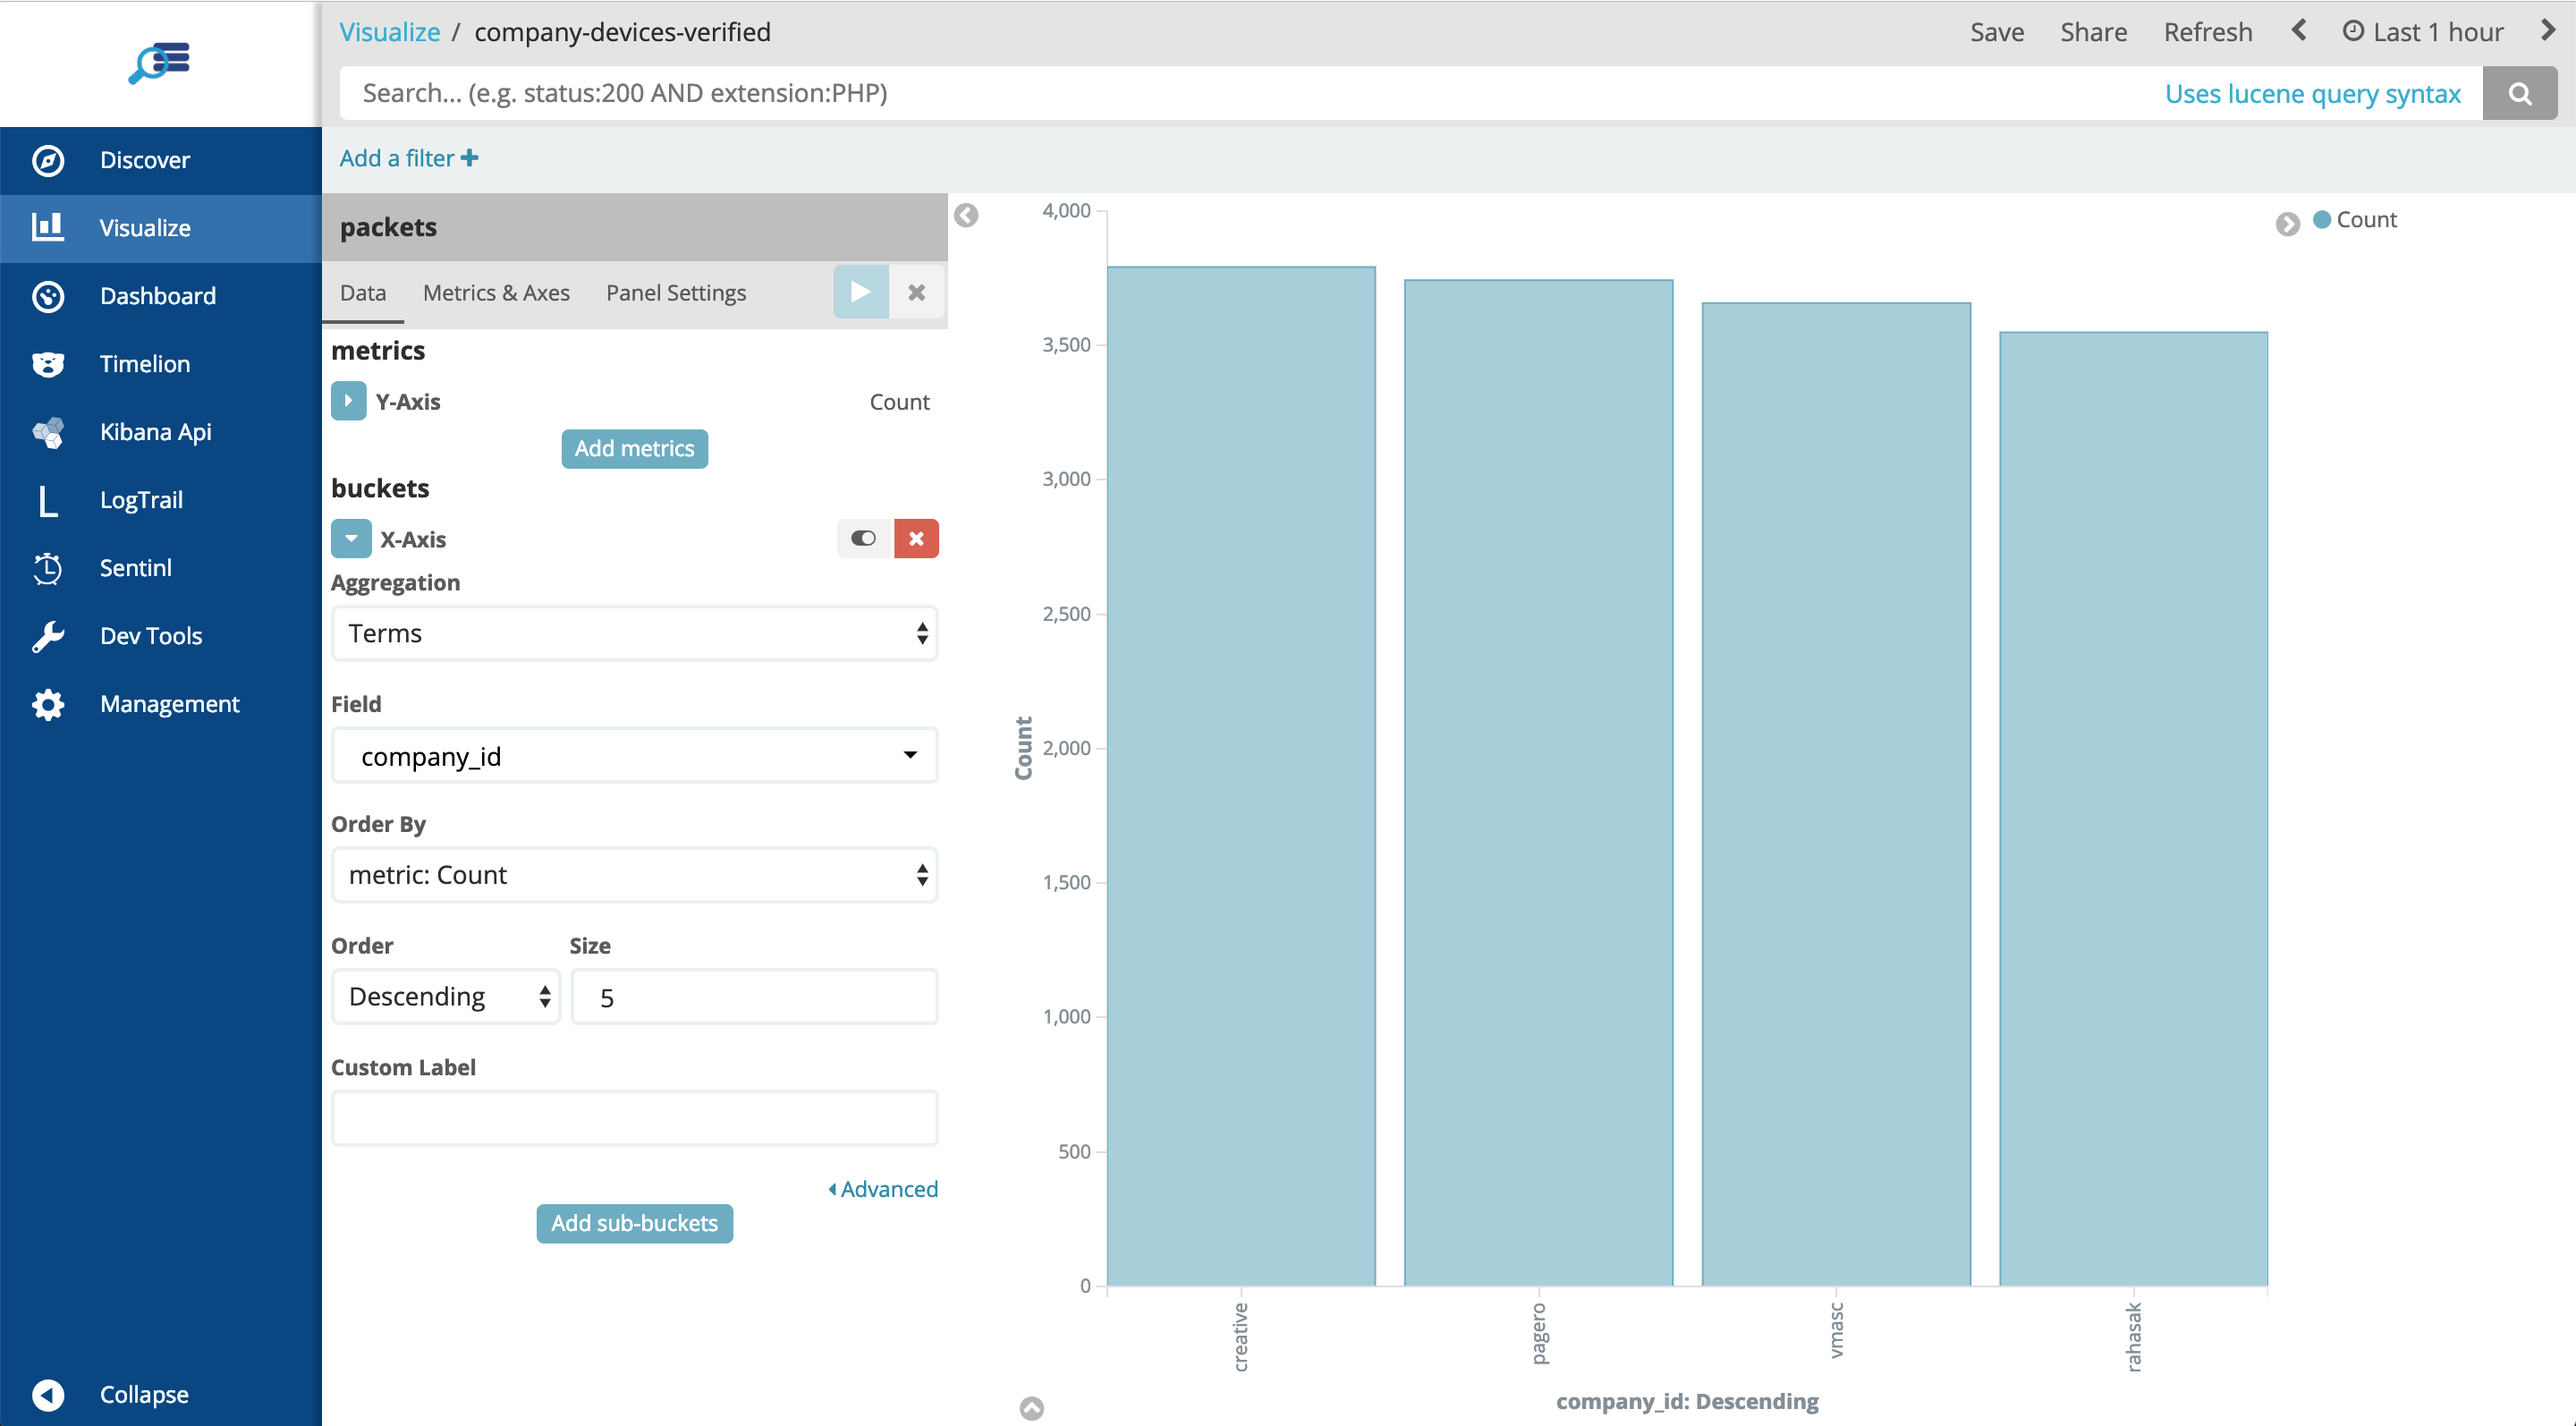
Task: Click the Dashboard navigation icon
Action: point(47,295)
